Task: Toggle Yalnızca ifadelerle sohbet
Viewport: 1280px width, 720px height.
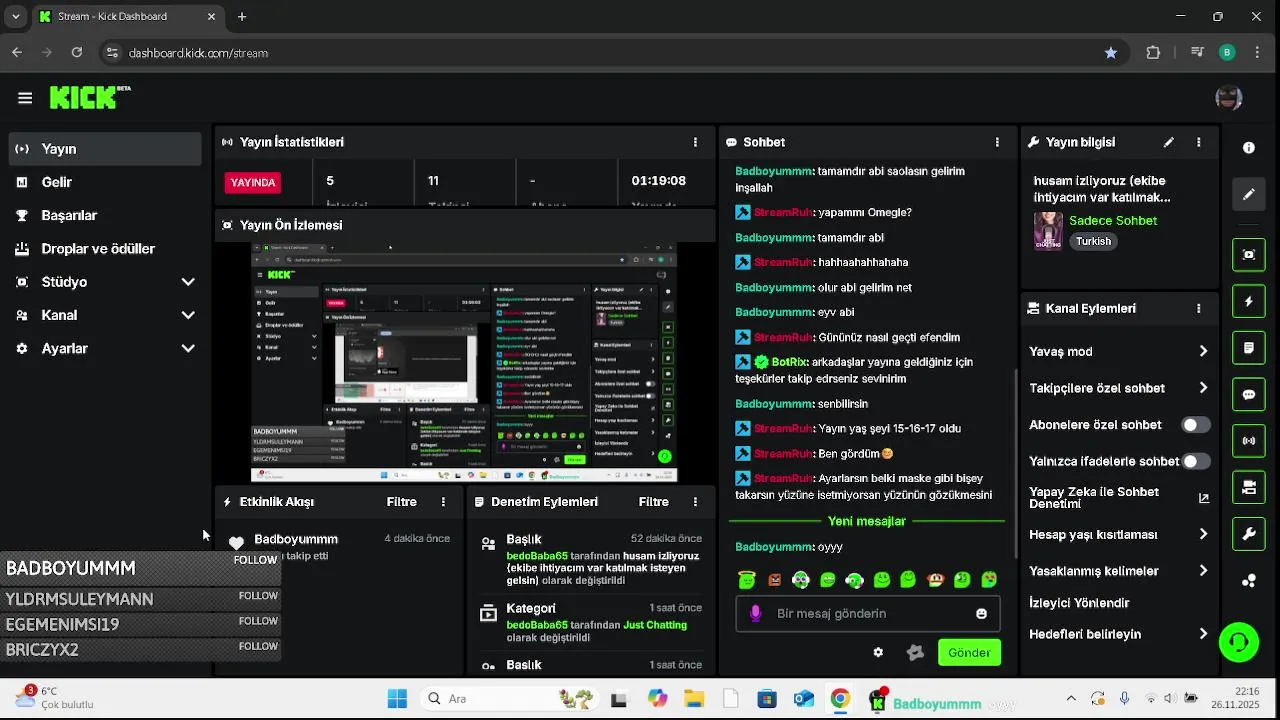Action: click(1196, 461)
